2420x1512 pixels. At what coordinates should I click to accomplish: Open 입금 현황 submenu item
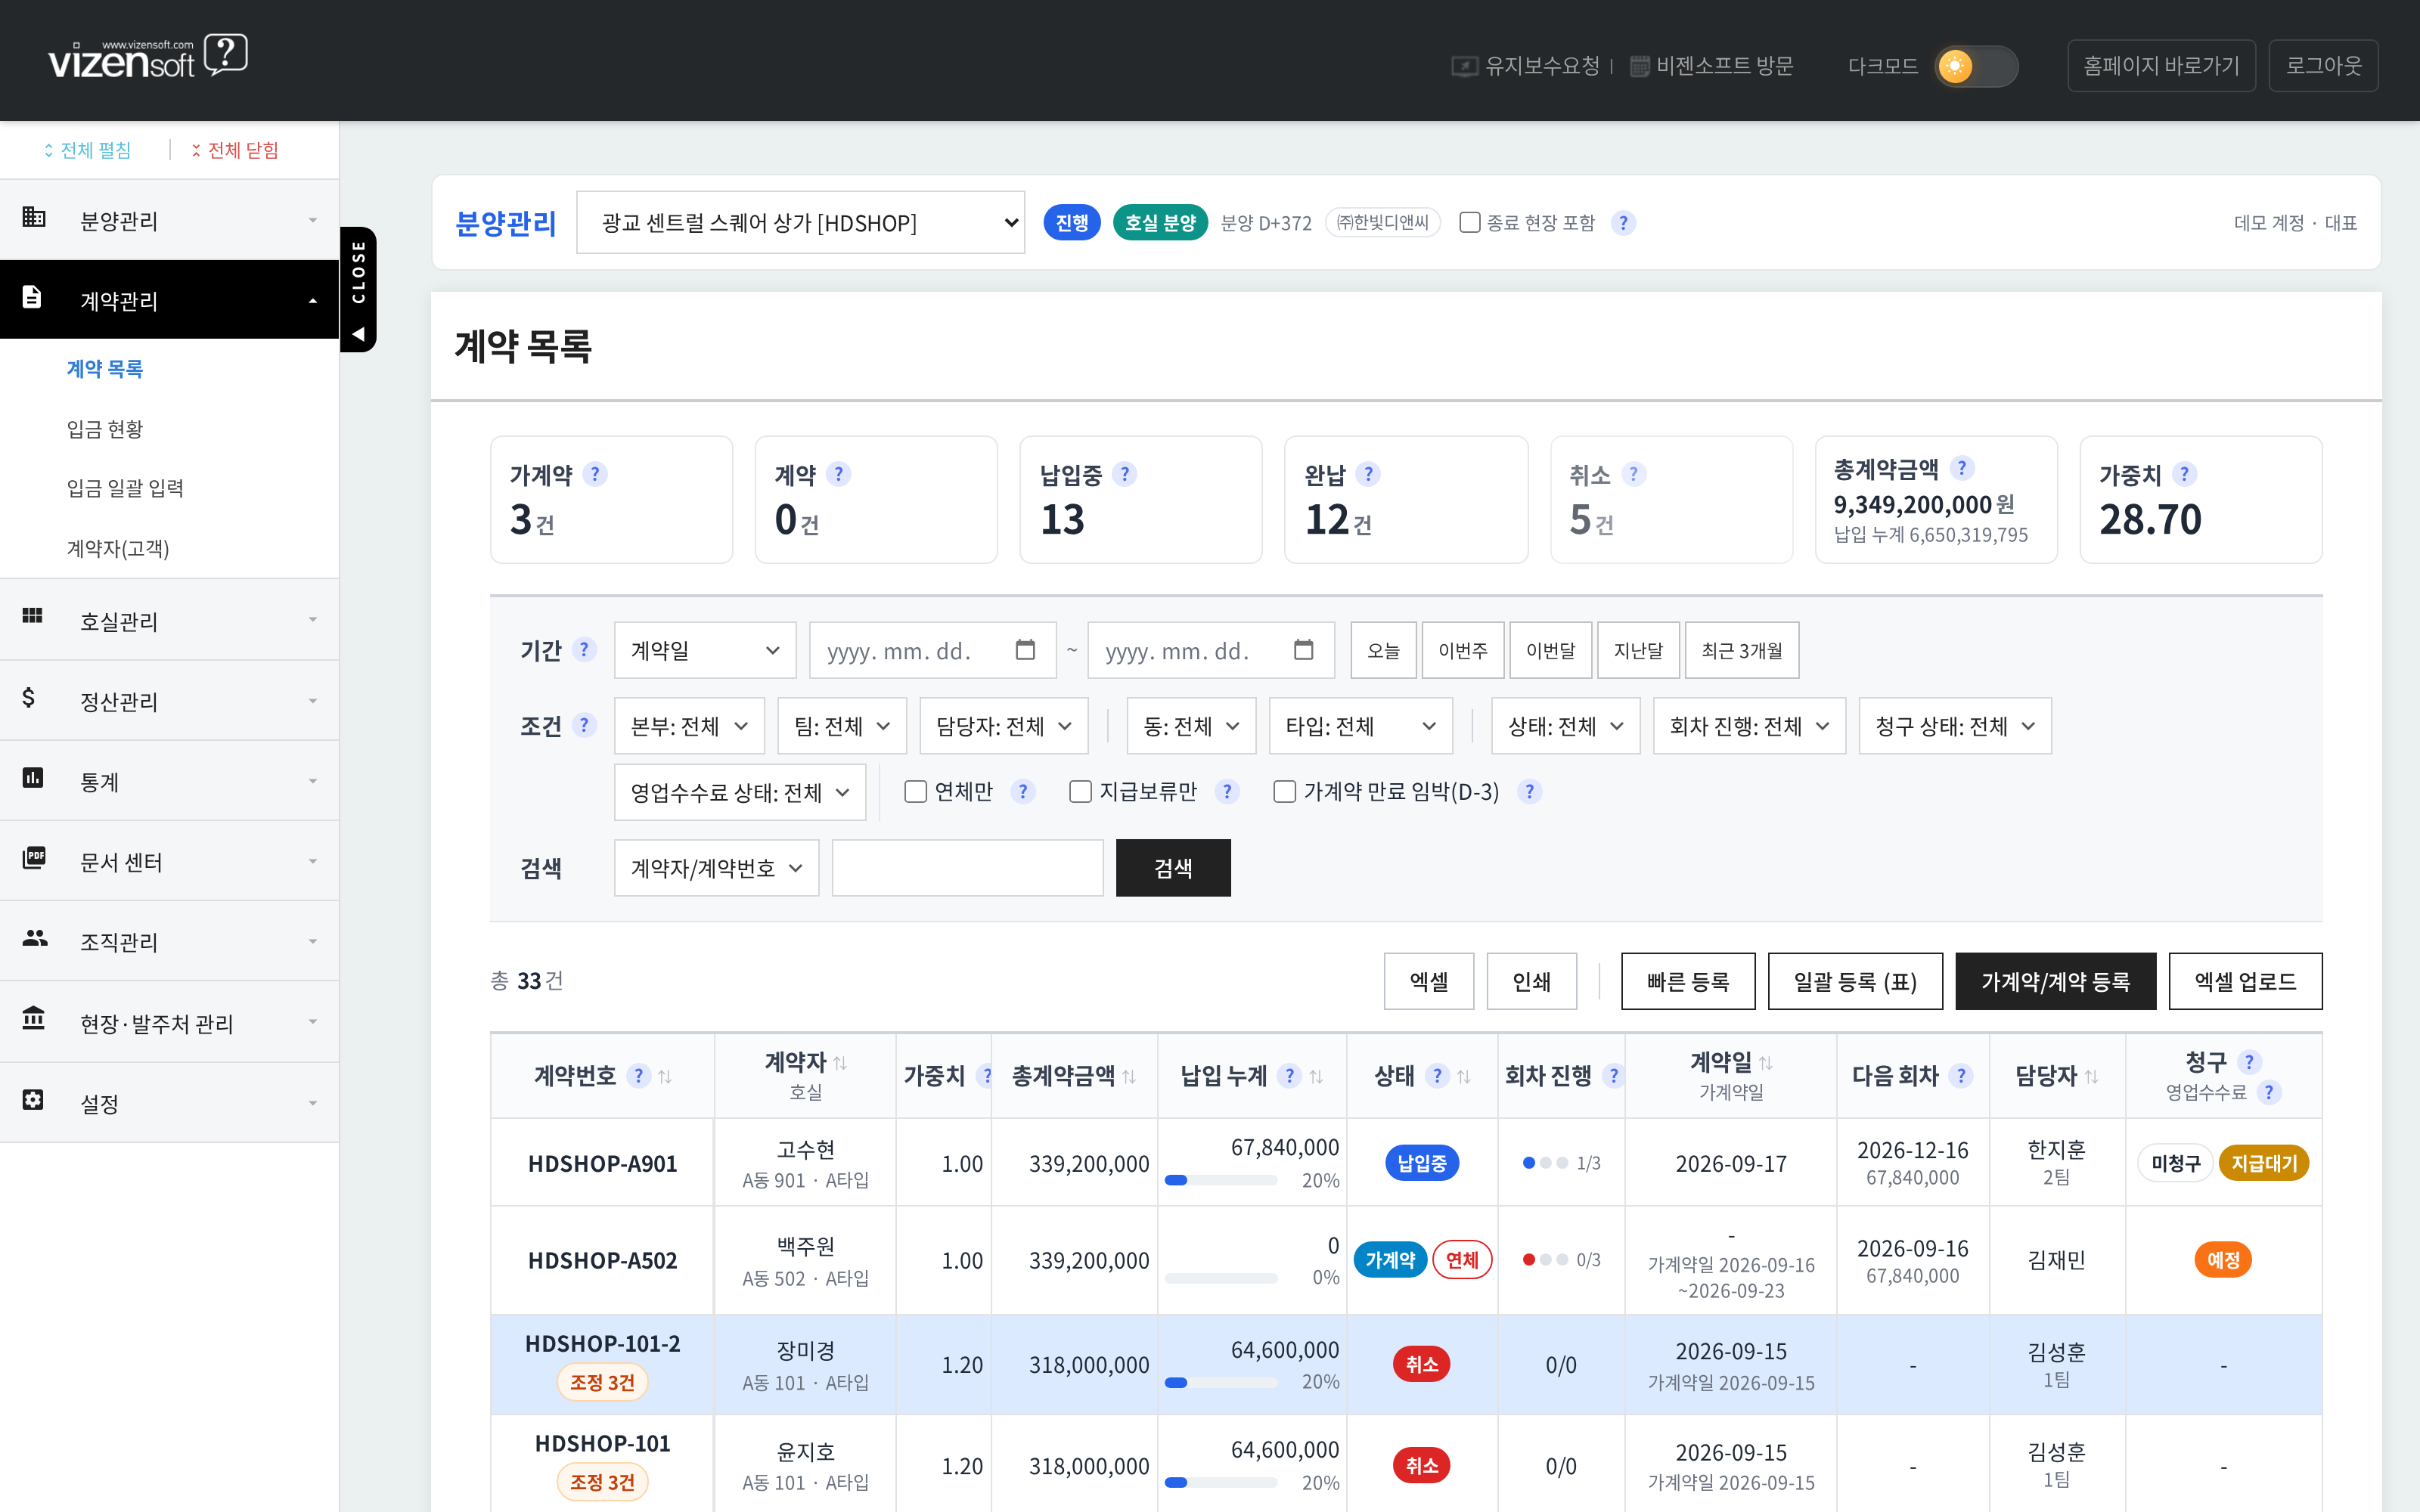[x=105, y=428]
